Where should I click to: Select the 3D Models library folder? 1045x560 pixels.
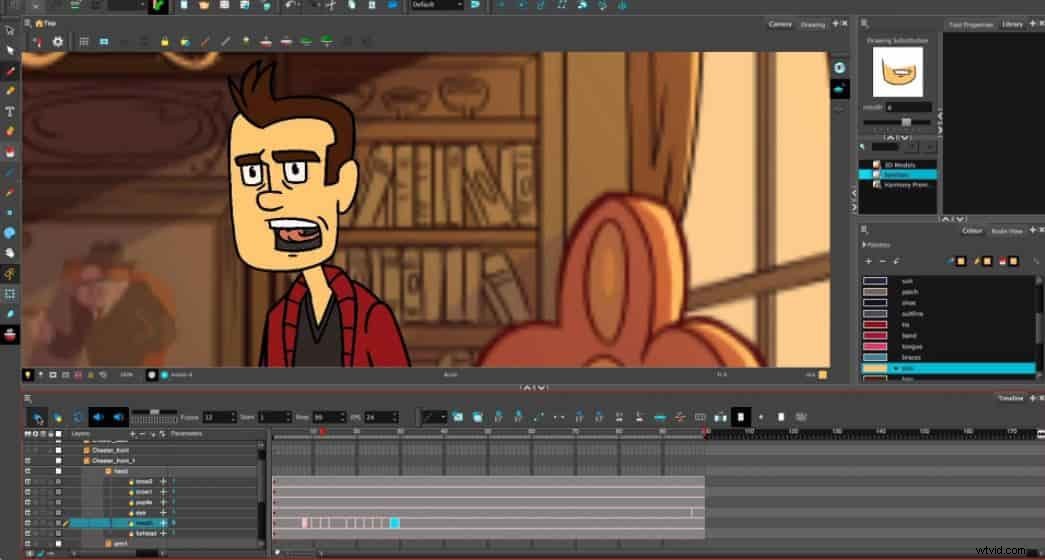[900, 165]
